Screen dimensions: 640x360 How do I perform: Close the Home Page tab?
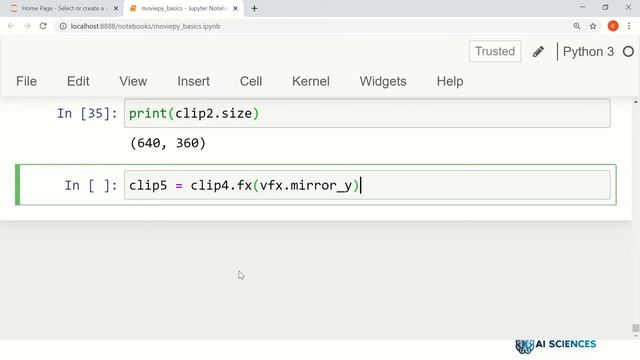click(x=116, y=8)
